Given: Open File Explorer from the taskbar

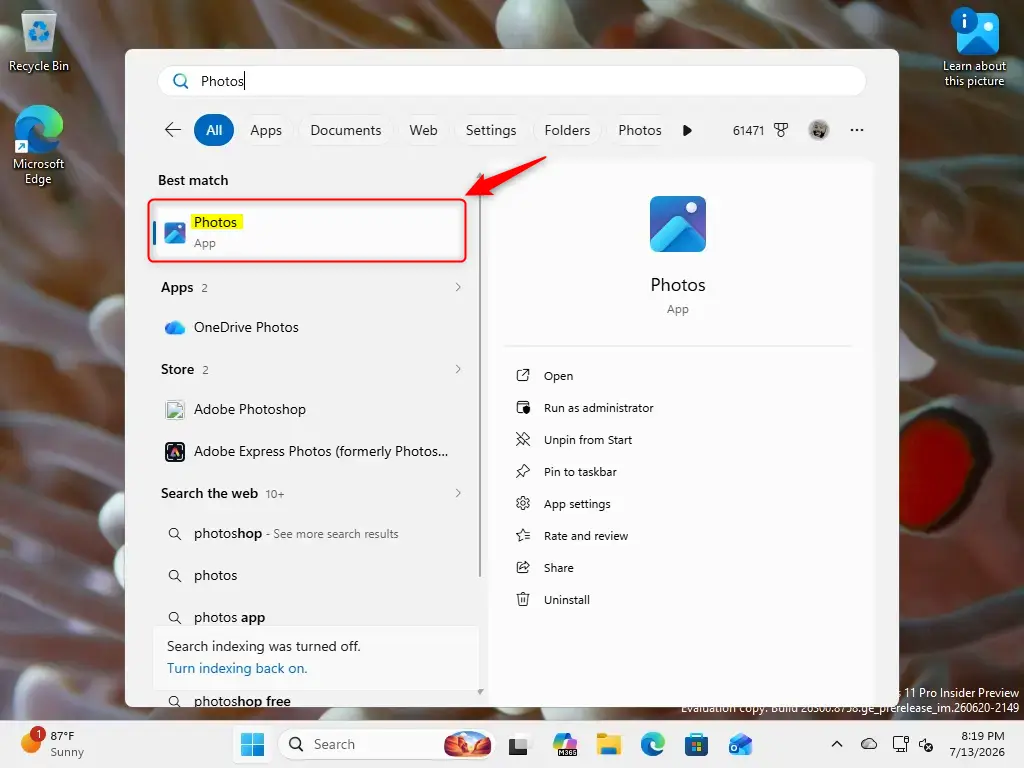Looking at the screenshot, I should 609,744.
